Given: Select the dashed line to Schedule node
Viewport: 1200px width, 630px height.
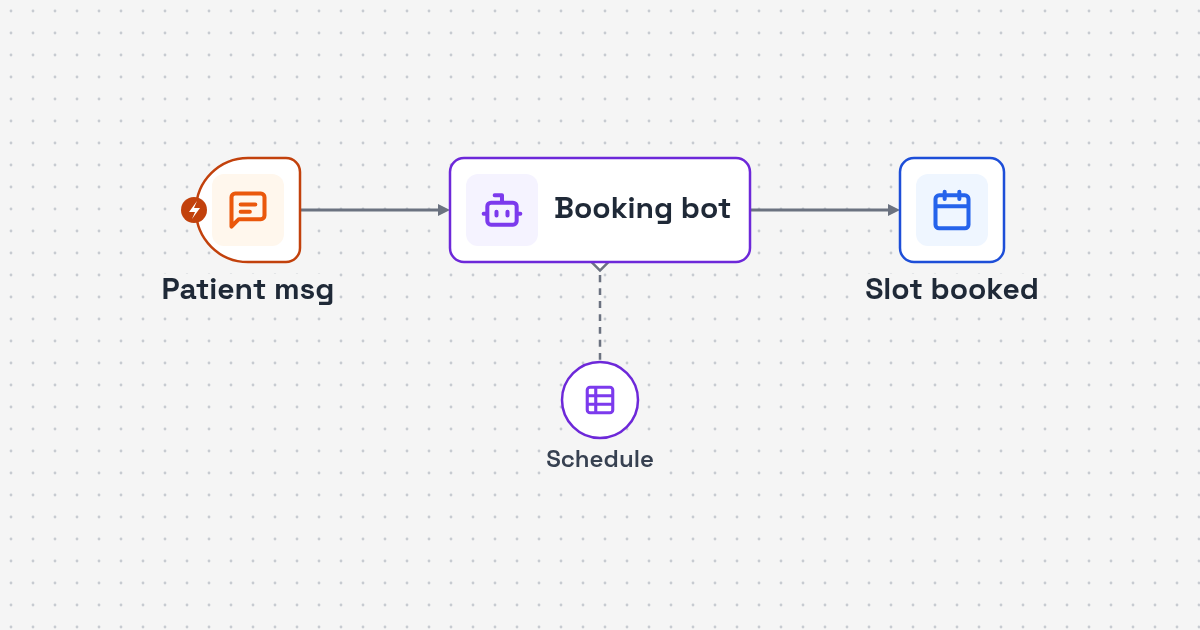Looking at the screenshot, I should point(600,316).
